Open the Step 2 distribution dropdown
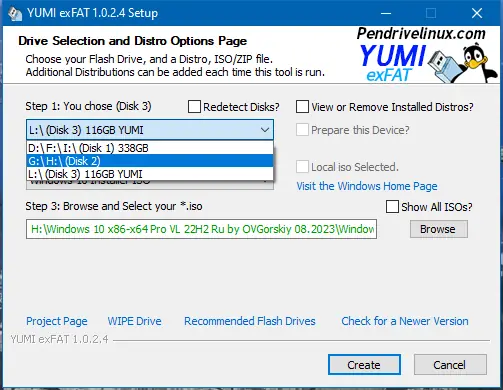The width and height of the screenshot is (503, 390). pos(150,185)
